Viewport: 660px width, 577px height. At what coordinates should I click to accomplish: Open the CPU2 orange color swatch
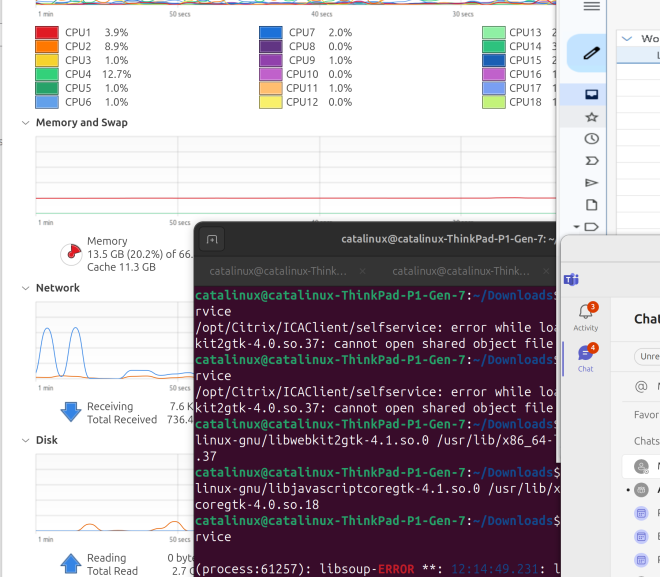[x=47, y=46]
